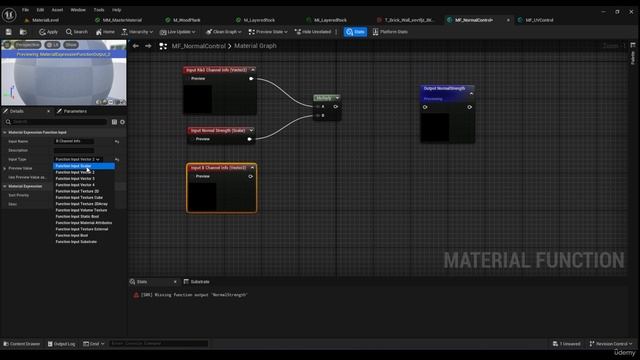Viewport: 640px width, 360px height.
Task: Click the Input Type combo box
Action: click(x=78, y=159)
